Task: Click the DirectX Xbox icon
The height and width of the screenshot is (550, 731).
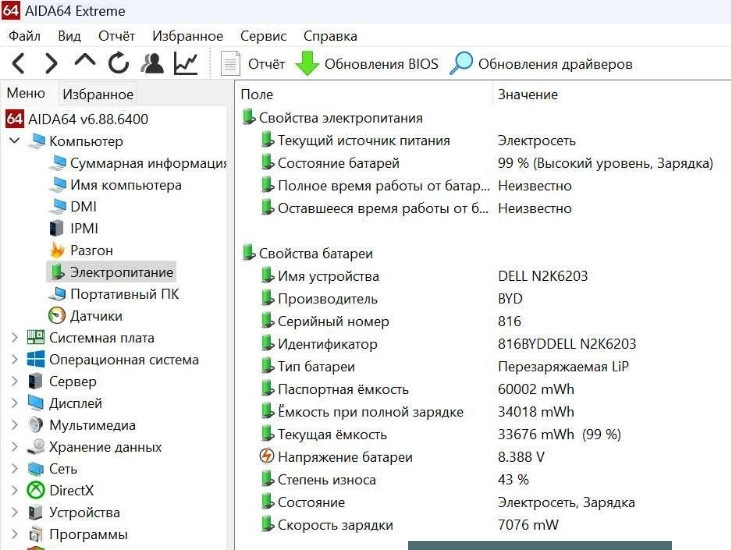Action: point(36,490)
